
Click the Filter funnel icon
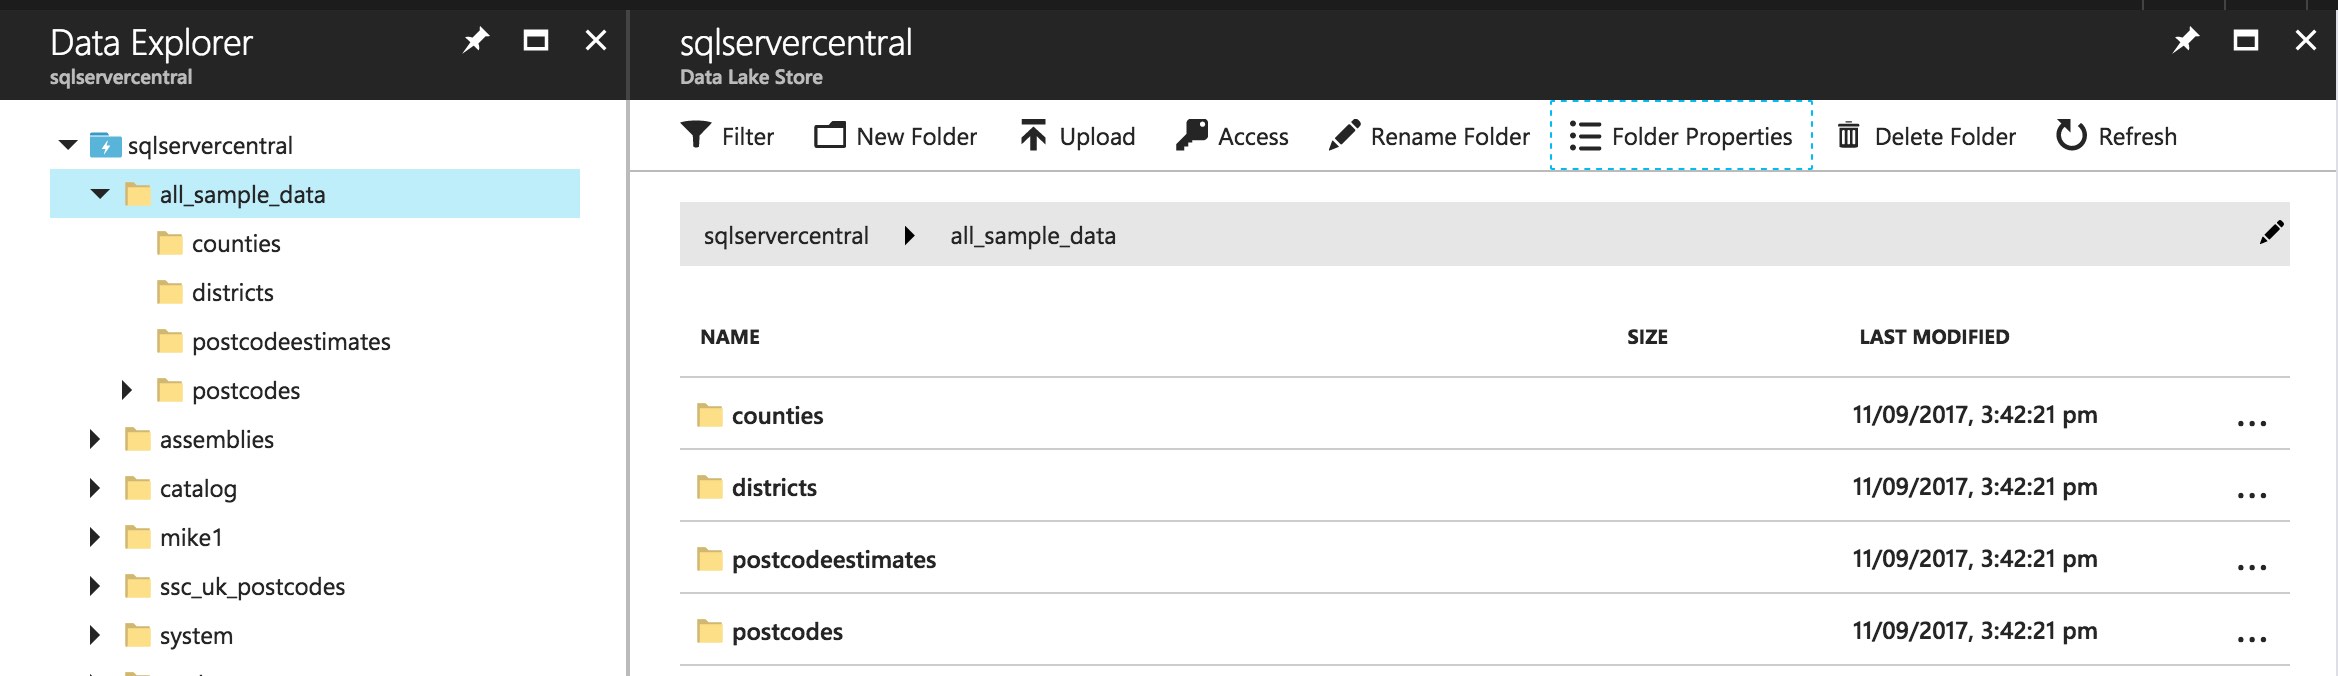pos(696,135)
